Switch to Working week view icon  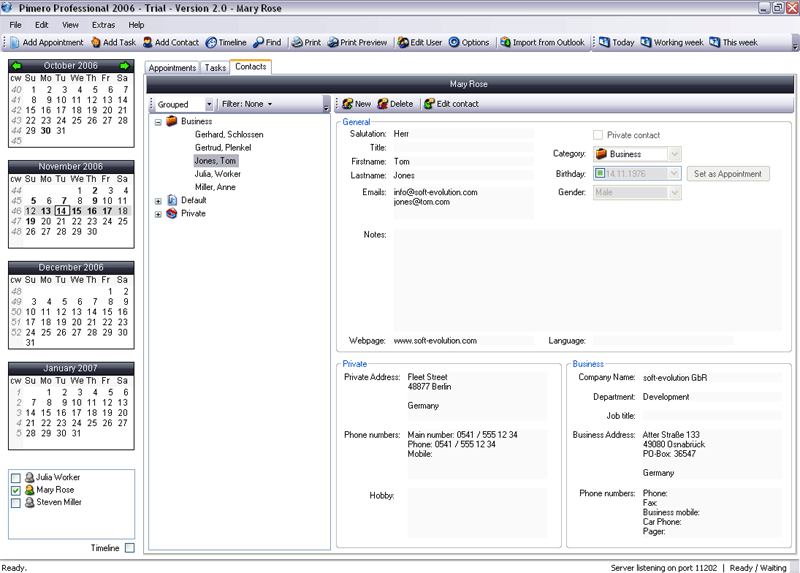point(646,42)
